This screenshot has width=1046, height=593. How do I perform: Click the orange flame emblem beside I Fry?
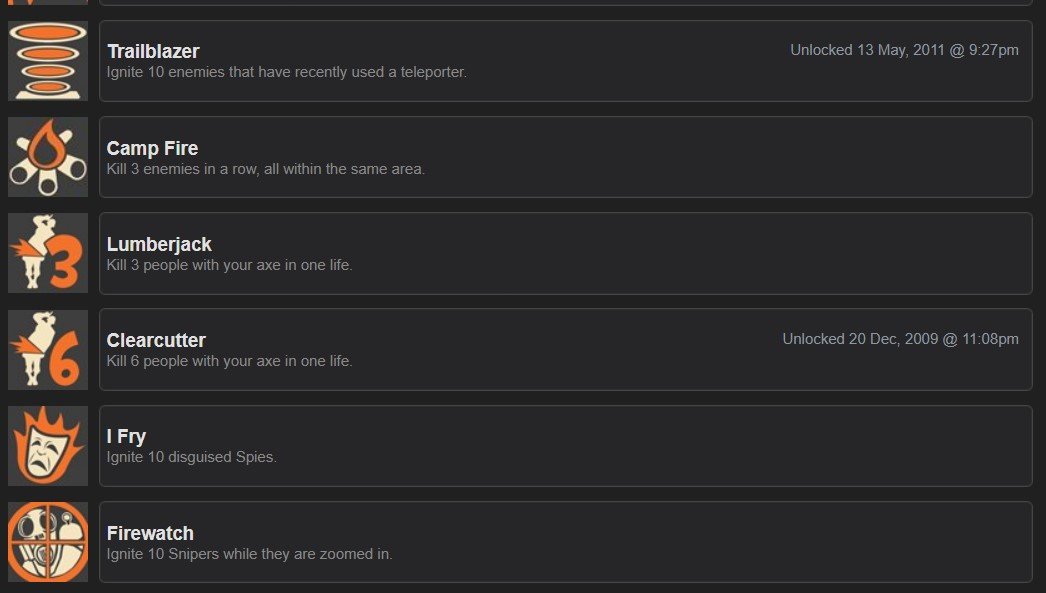tap(47, 446)
